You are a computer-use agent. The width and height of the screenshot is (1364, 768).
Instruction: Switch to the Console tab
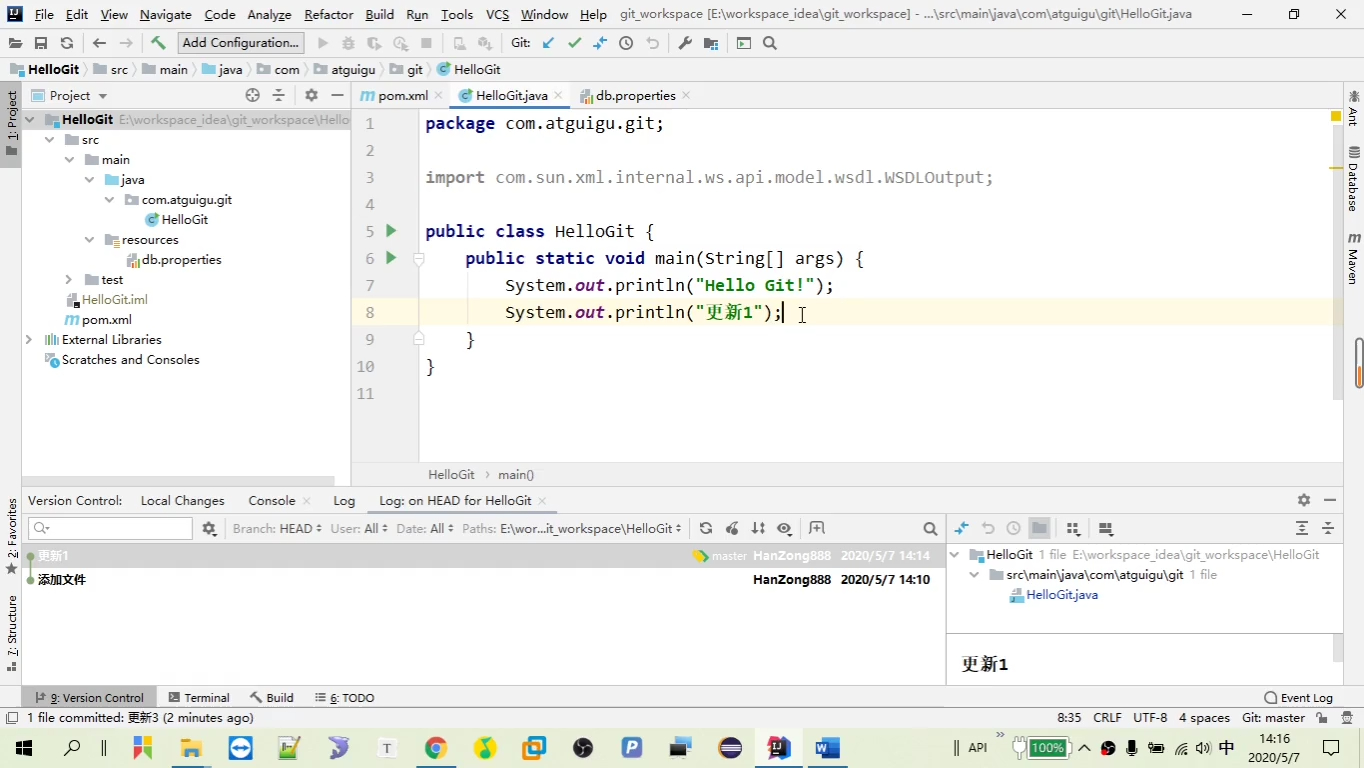[272, 500]
